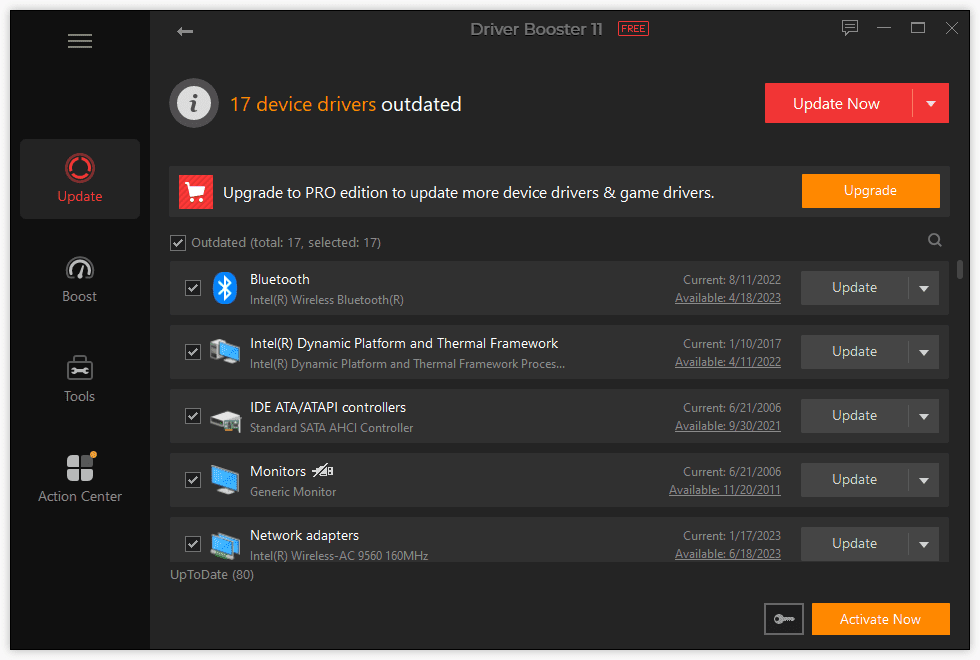Deselect the Monitors driver checkbox
Image resolution: width=980 pixels, height=660 pixels.
(x=193, y=480)
